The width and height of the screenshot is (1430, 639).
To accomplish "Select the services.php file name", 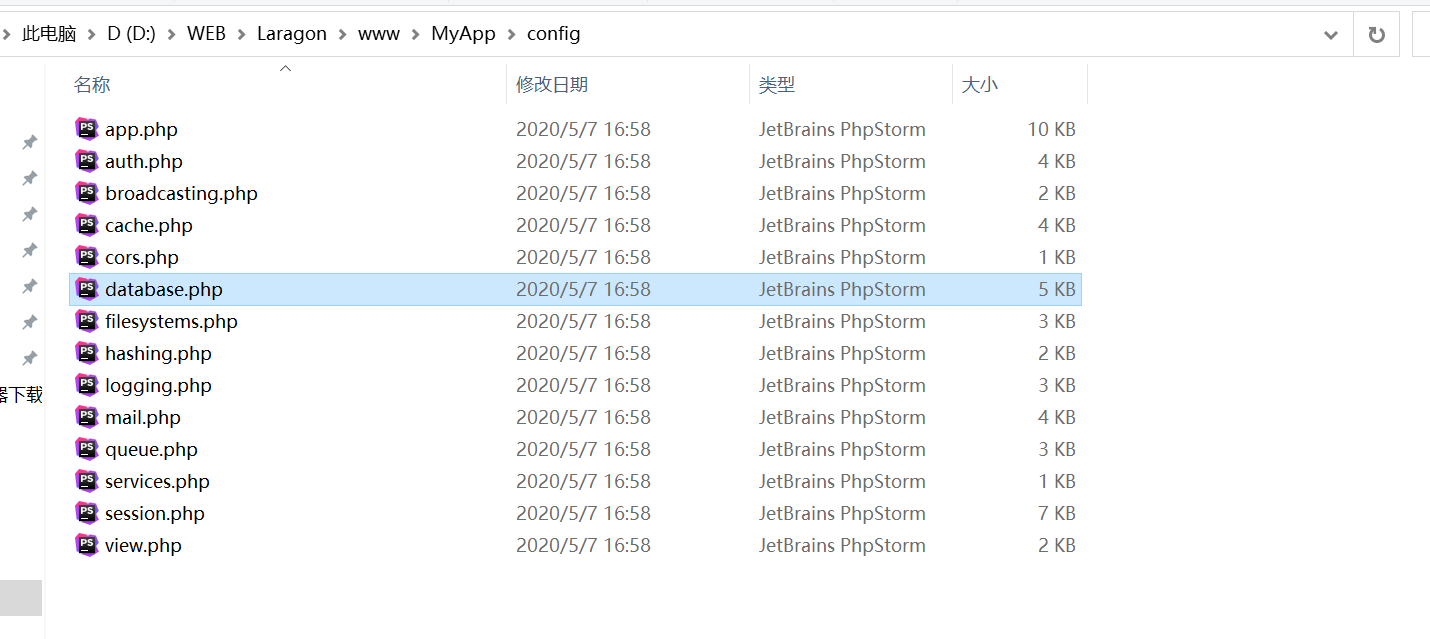I will tap(157, 481).
